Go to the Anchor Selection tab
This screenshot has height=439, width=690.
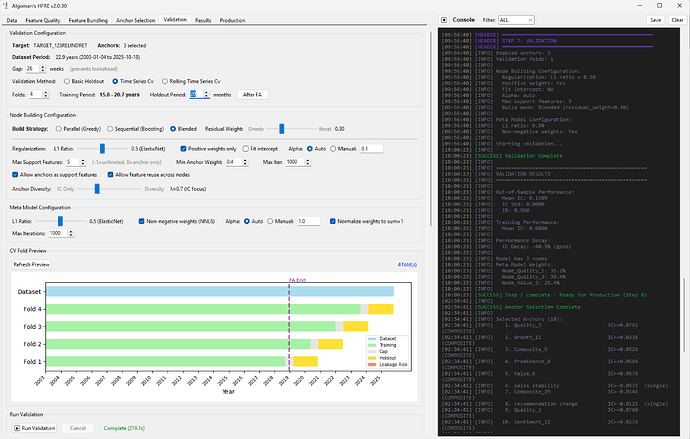[x=136, y=20]
